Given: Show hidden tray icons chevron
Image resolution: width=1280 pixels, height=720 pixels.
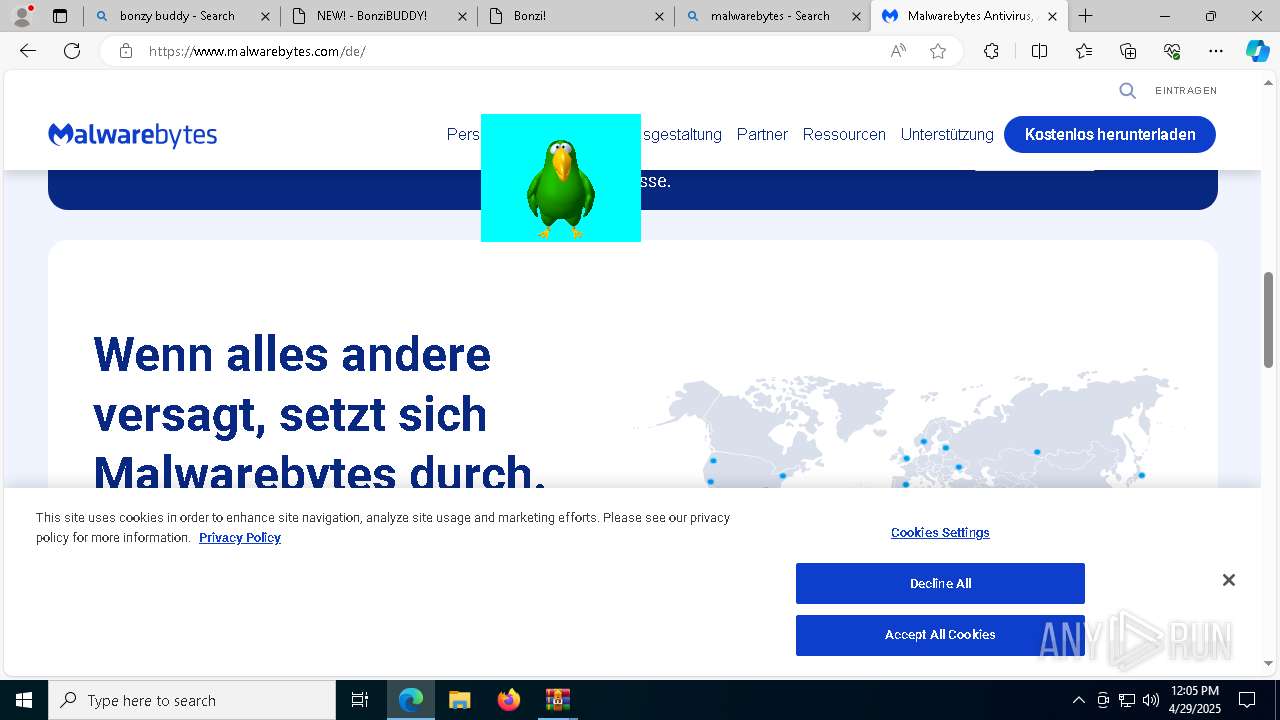Looking at the screenshot, I should pos(1078,700).
